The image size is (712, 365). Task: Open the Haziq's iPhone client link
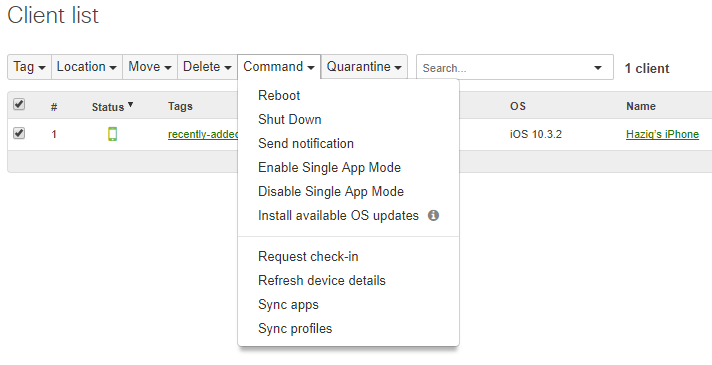[662, 134]
